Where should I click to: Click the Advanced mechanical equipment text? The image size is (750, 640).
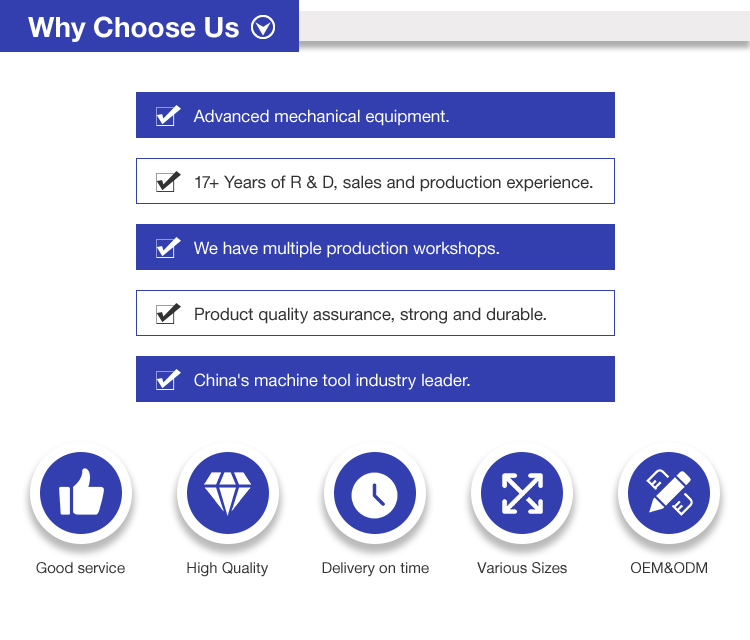(x=321, y=116)
